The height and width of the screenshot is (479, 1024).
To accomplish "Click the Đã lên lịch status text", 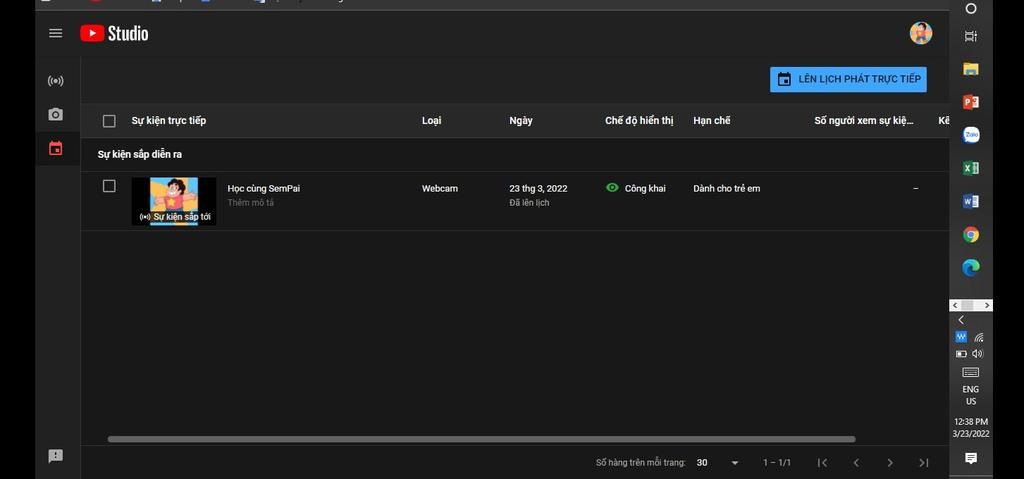I will [x=529, y=203].
